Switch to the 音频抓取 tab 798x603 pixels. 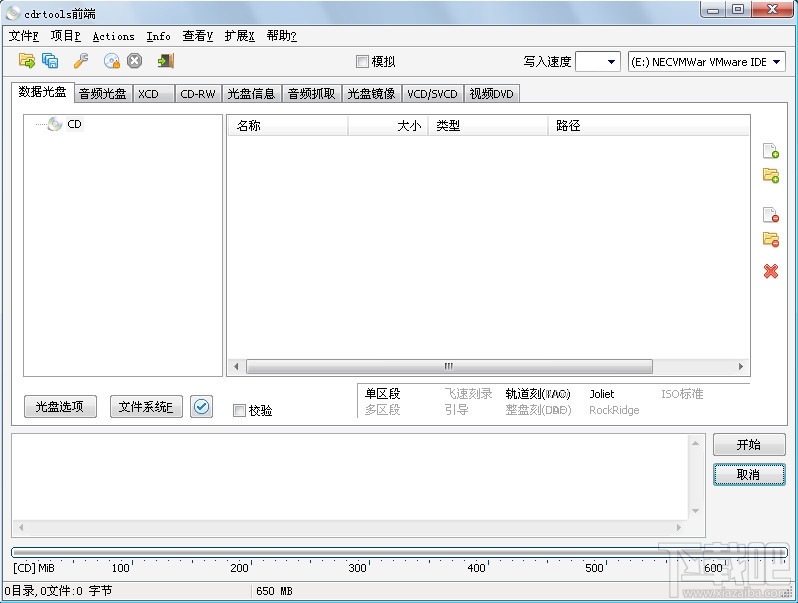point(311,94)
